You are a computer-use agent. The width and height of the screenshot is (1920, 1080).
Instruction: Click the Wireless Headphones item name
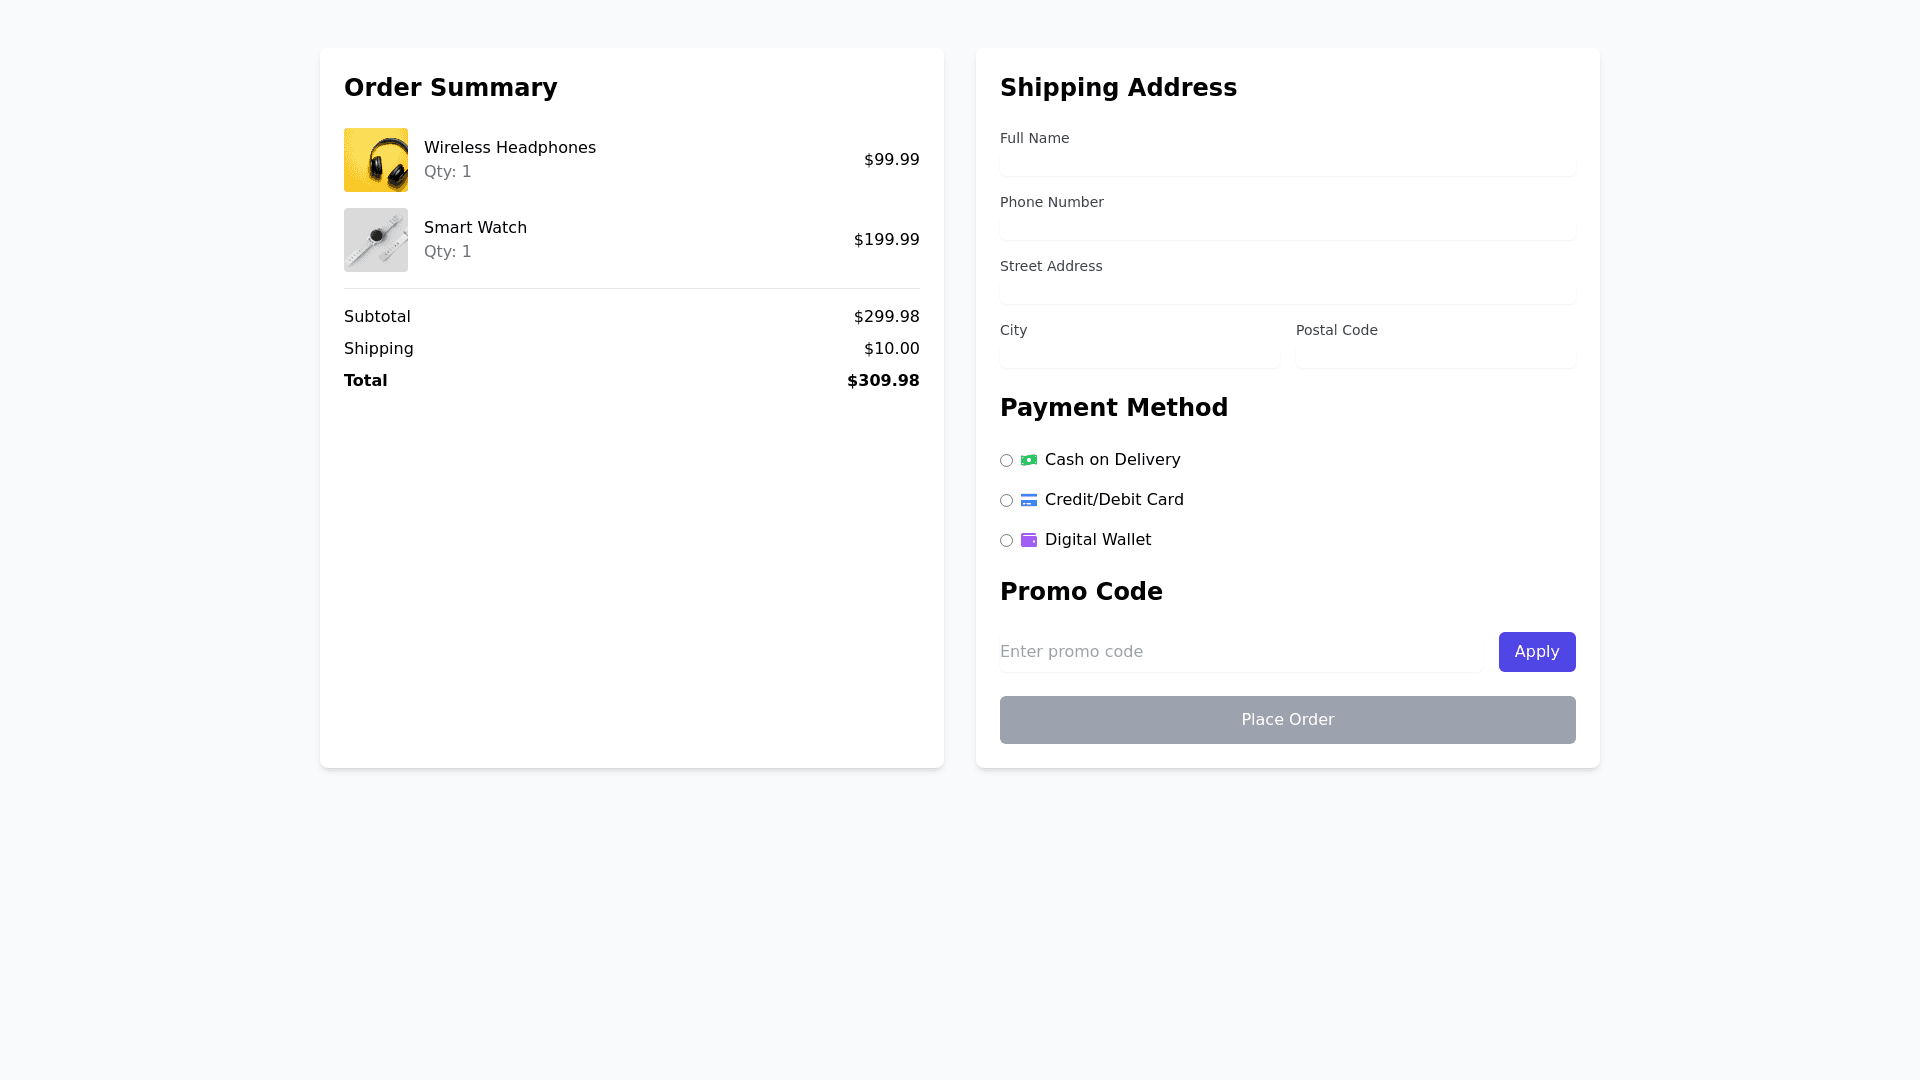tap(509, 148)
